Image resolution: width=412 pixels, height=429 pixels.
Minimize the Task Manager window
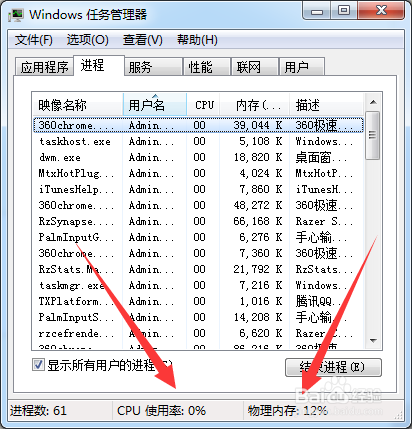317,11
